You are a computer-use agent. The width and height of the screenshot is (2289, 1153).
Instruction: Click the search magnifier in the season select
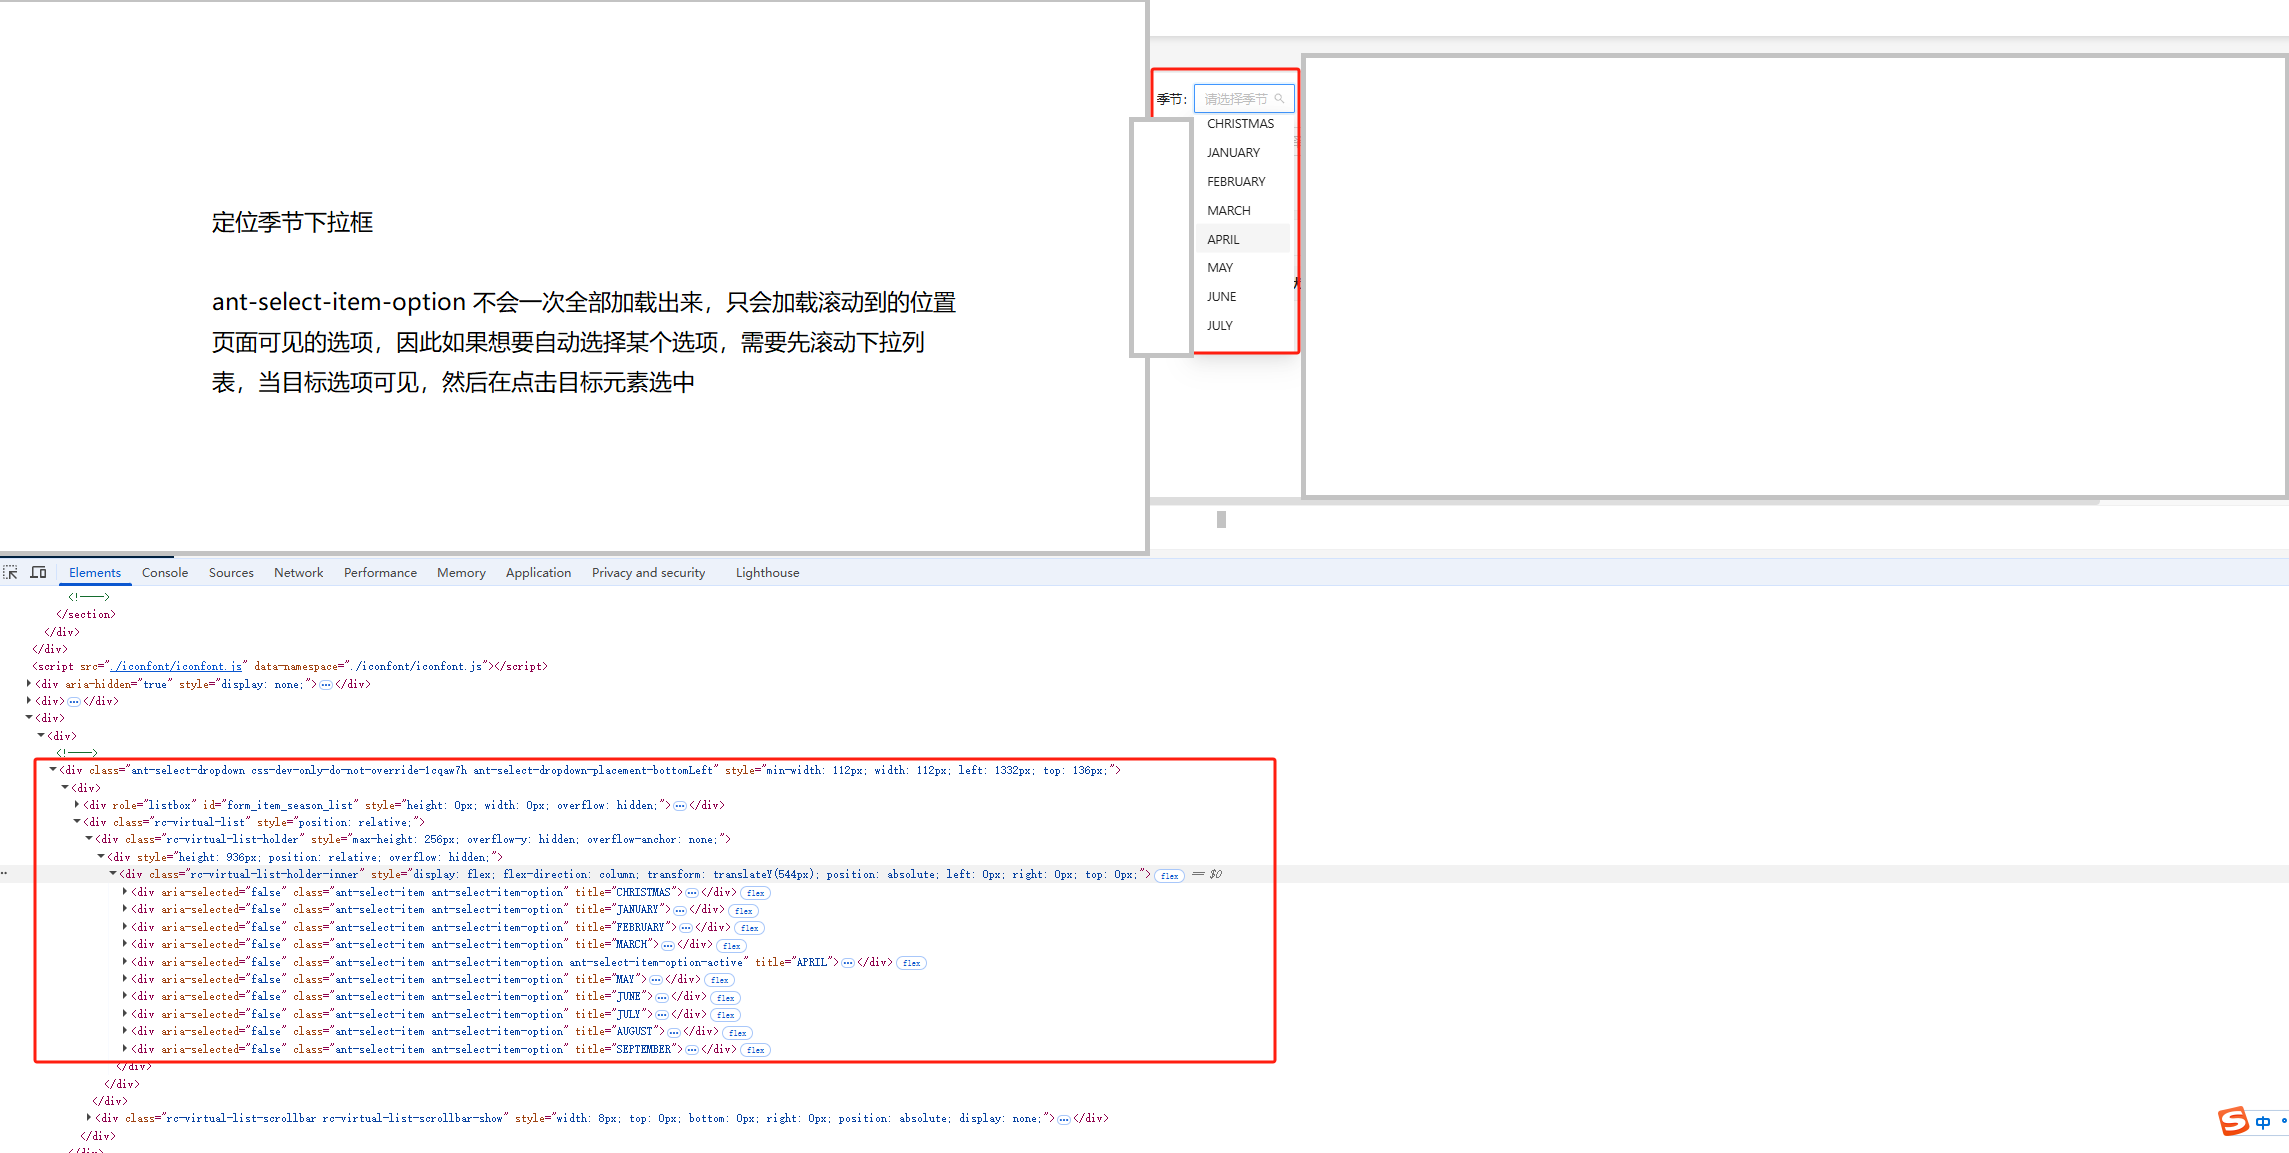pyautogui.click(x=1279, y=99)
